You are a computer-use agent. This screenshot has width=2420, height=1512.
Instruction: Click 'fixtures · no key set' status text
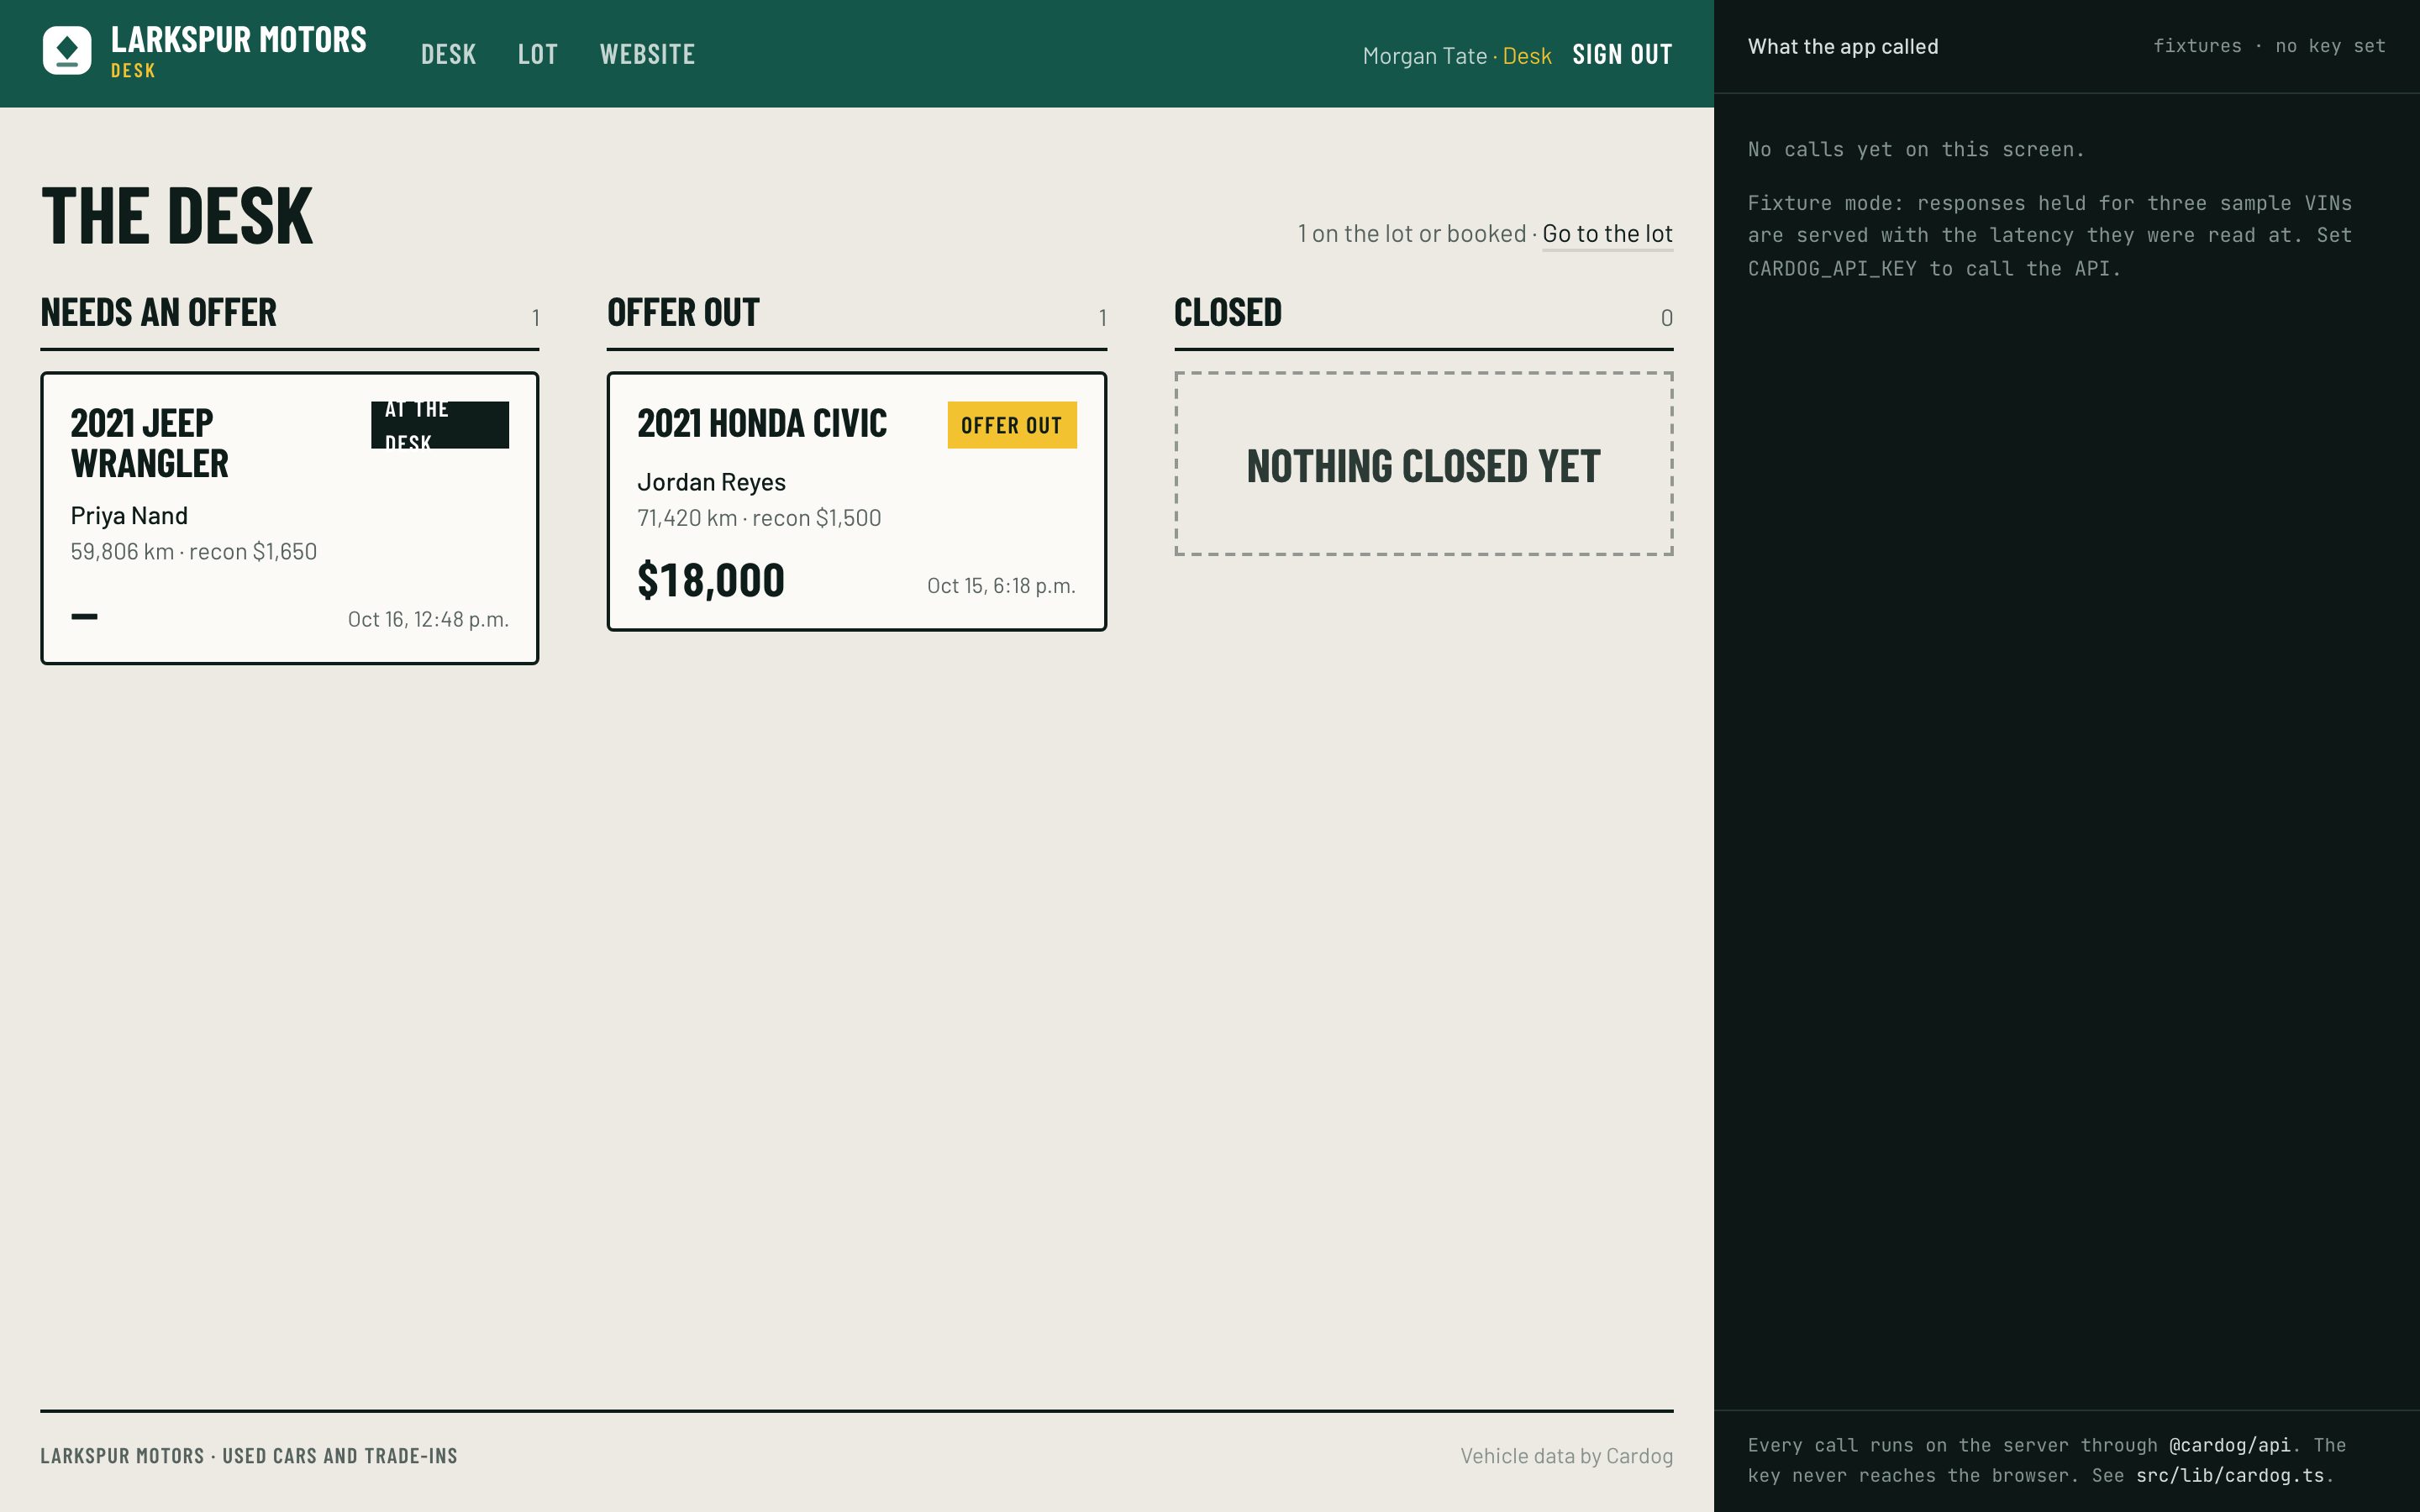2269,46
